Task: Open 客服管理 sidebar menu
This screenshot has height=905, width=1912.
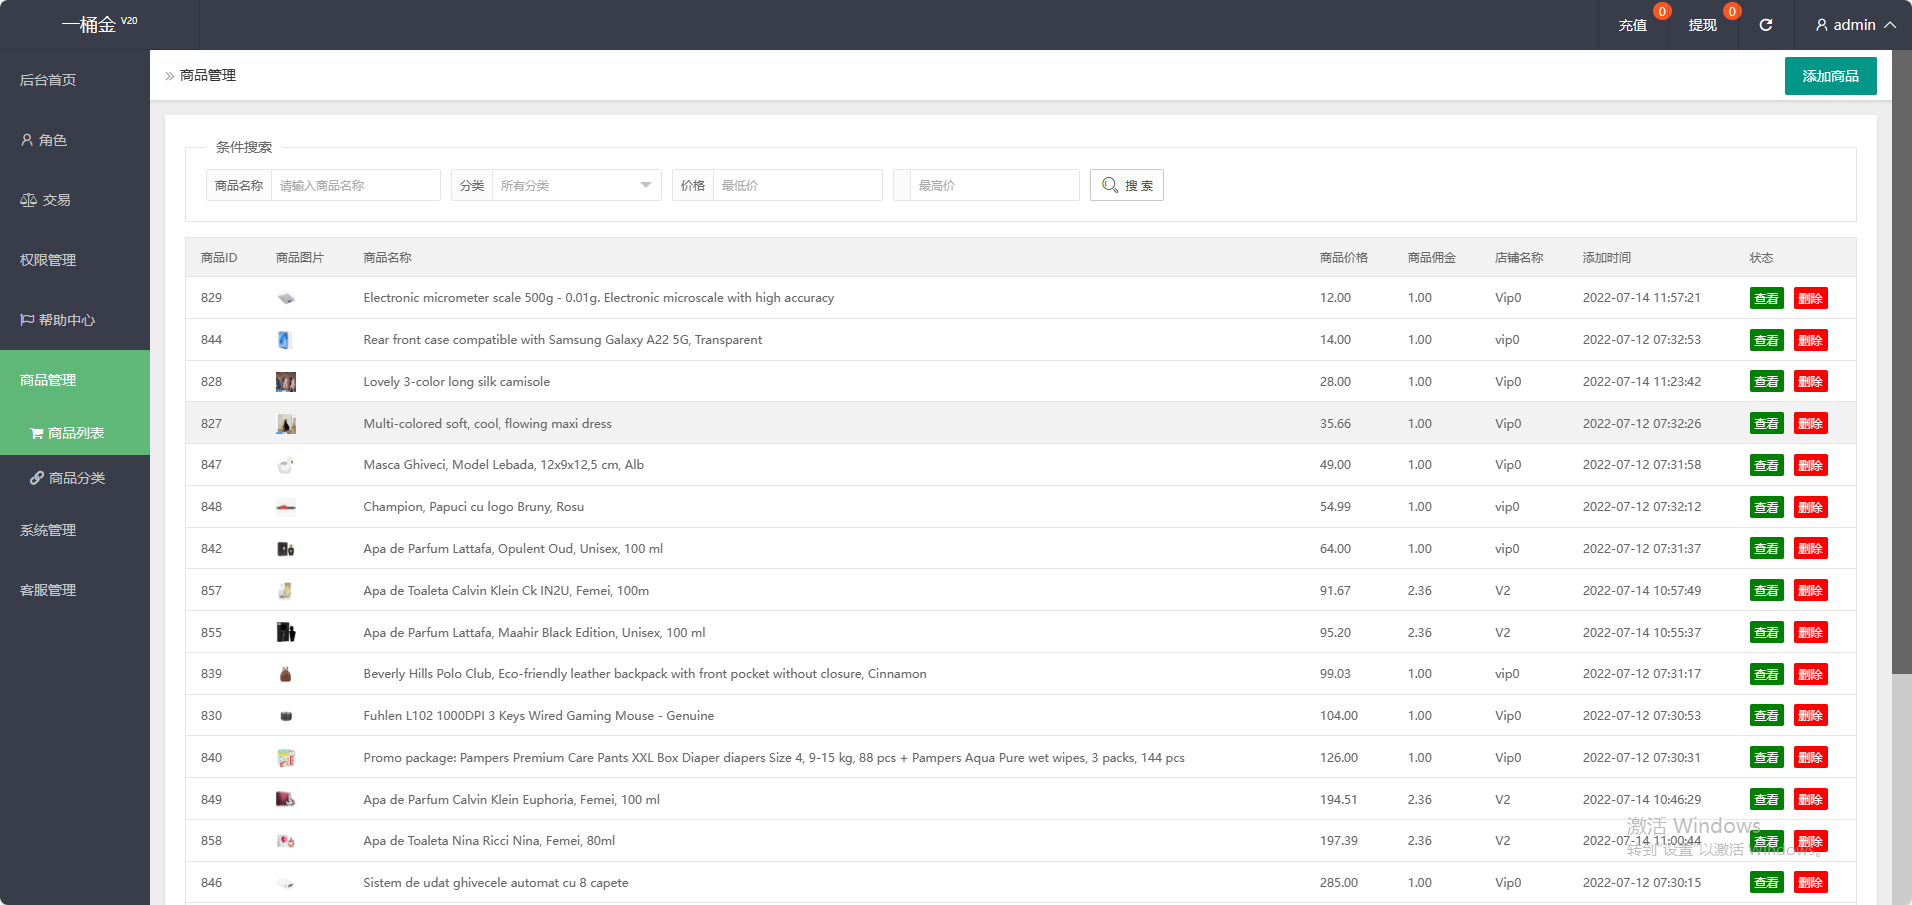Action: tap(48, 590)
